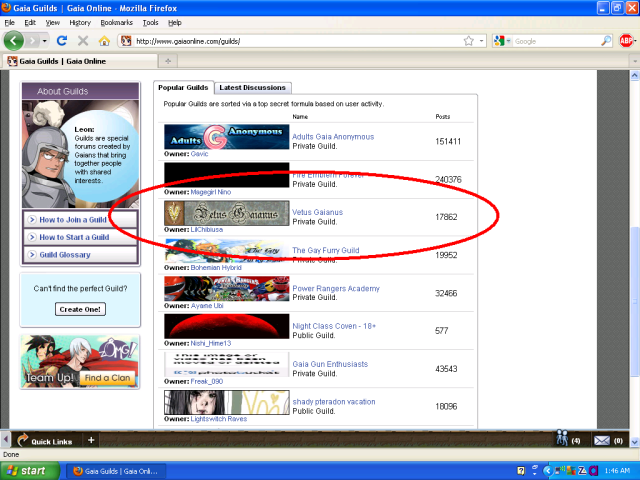Select the Gaia Guilds taskbar item
640x480 pixels.
tap(116, 471)
